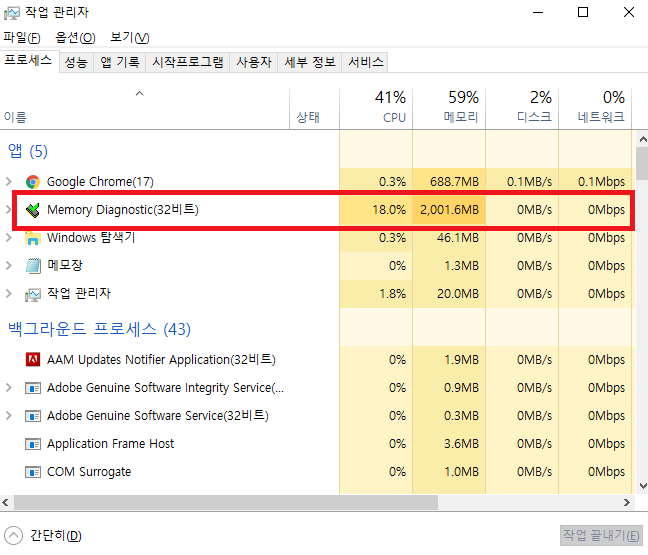Click the Google Chrome icon in process list
This screenshot has height=555, width=648.
33,182
